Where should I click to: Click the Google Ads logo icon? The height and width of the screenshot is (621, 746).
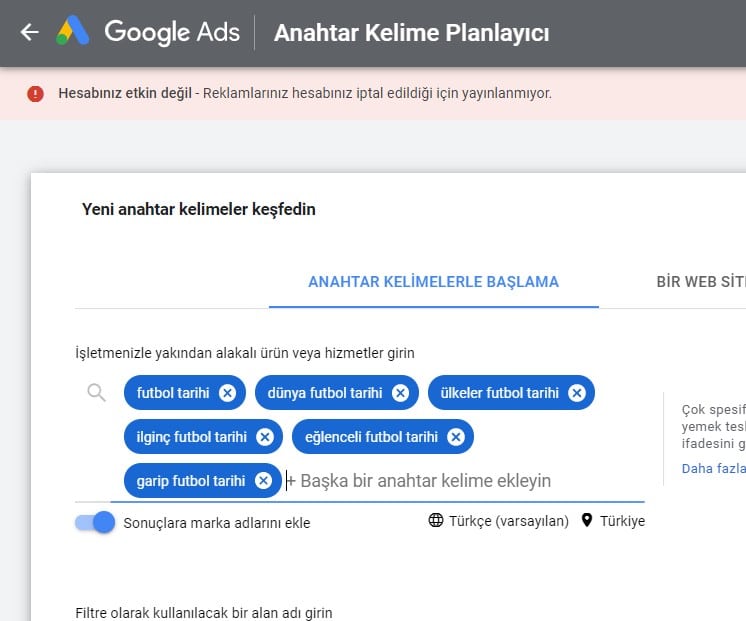[72, 31]
